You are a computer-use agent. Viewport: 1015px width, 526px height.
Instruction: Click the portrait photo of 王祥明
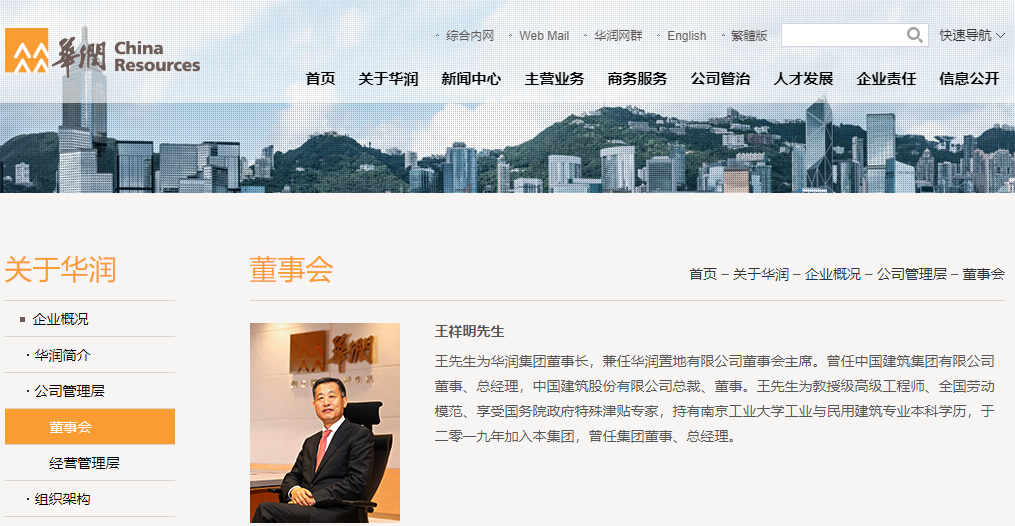tap(325, 422)
